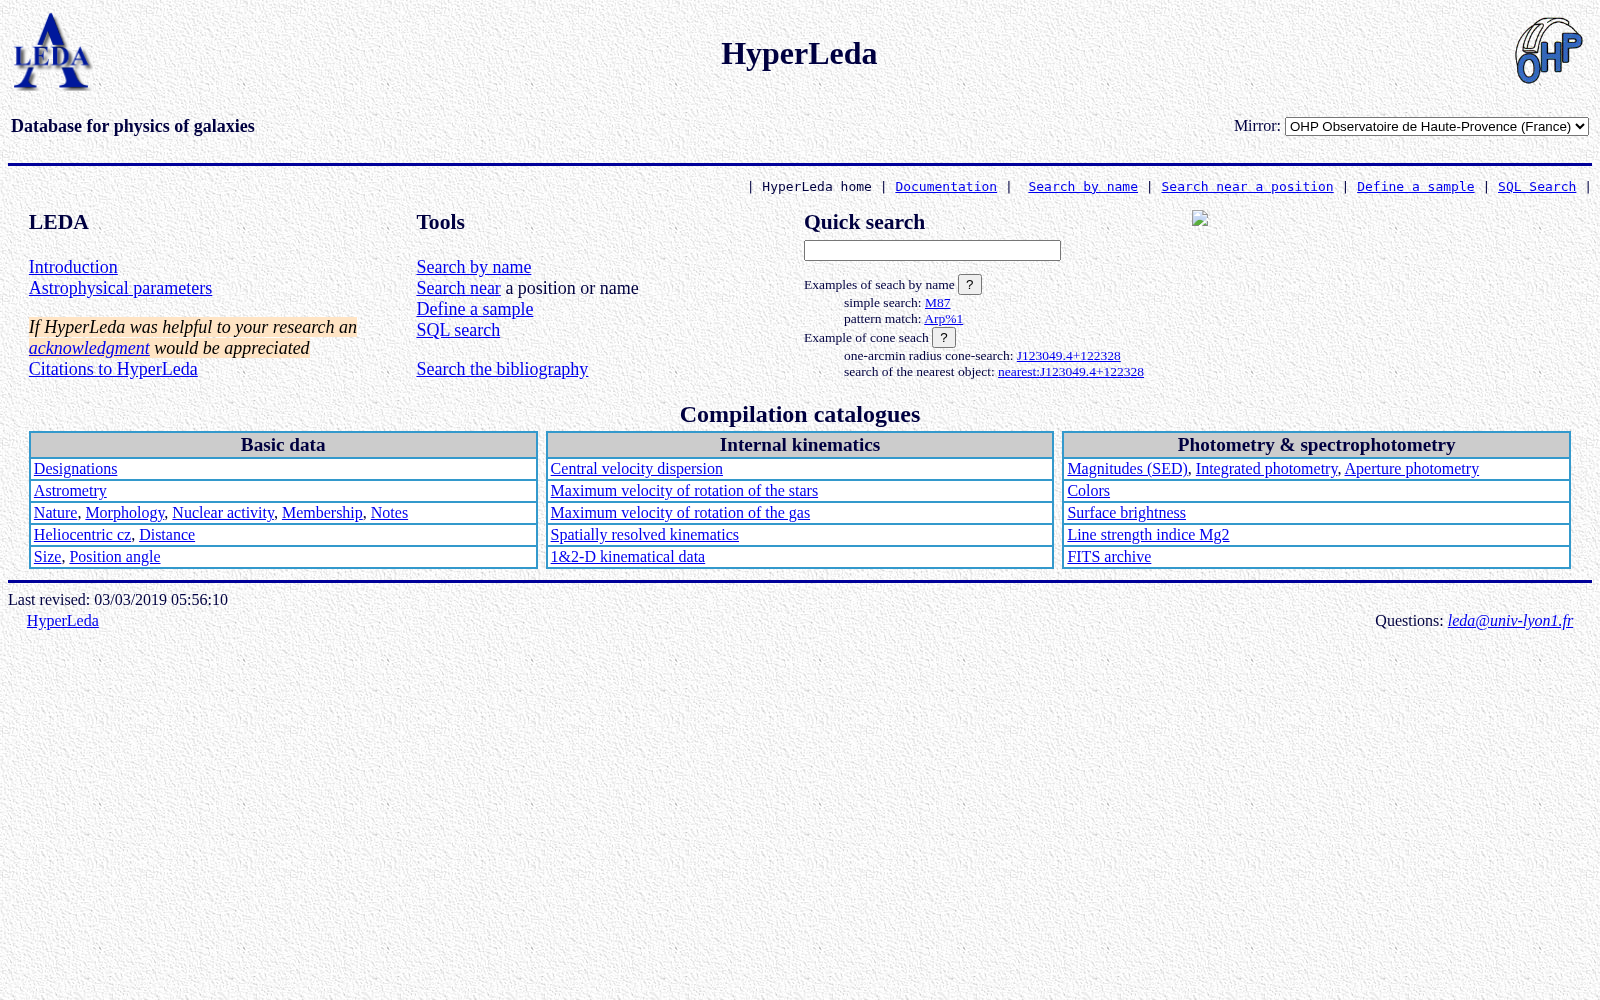Click the Compilation catalogues heading
The width and height of the screenshot is (1600, 1000).
click(x=800, y=414)
